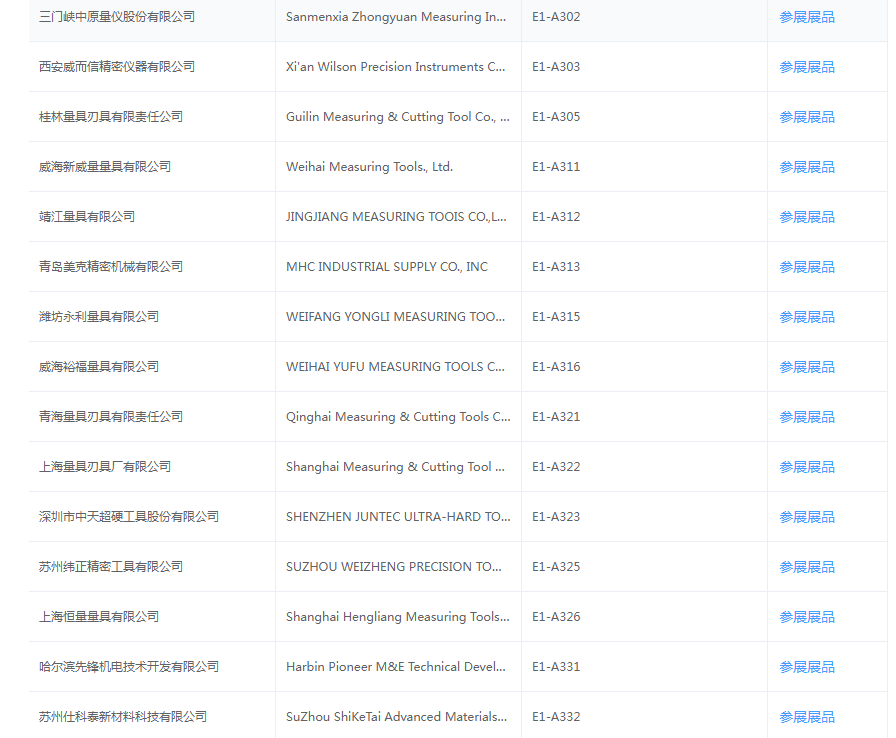Click booth number E1-A322
Image resolution: width=896 pixels, height=738 pixels.
click(x=556, y=467)
